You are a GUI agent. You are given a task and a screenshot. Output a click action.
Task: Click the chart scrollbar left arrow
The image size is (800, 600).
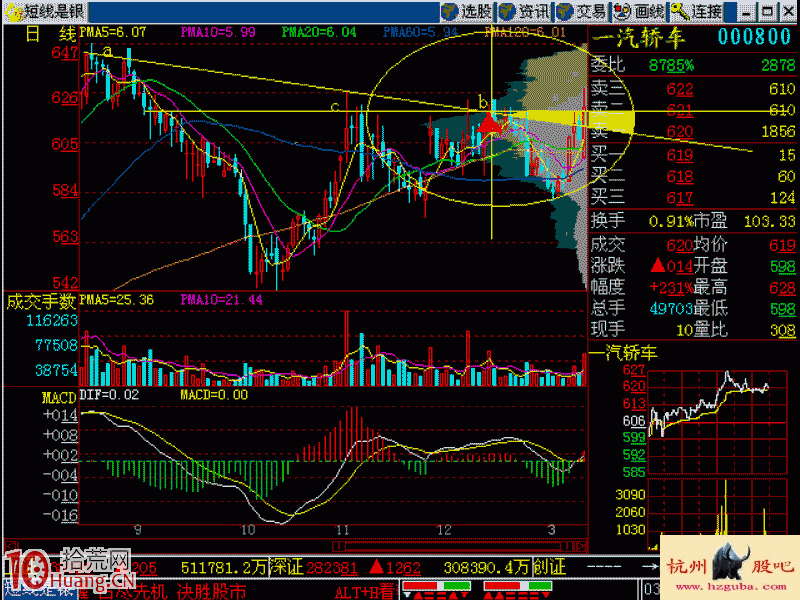(x=11, y=546)
